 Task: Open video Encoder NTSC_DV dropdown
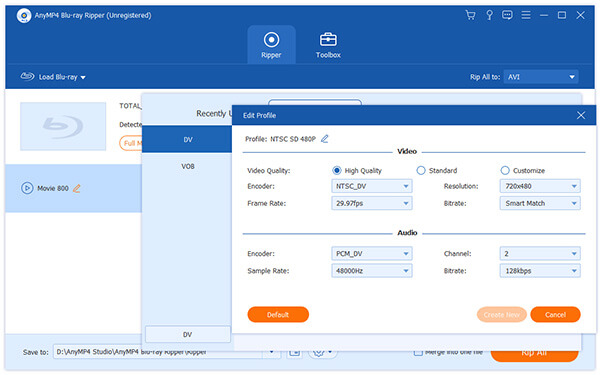coord(372,186)
